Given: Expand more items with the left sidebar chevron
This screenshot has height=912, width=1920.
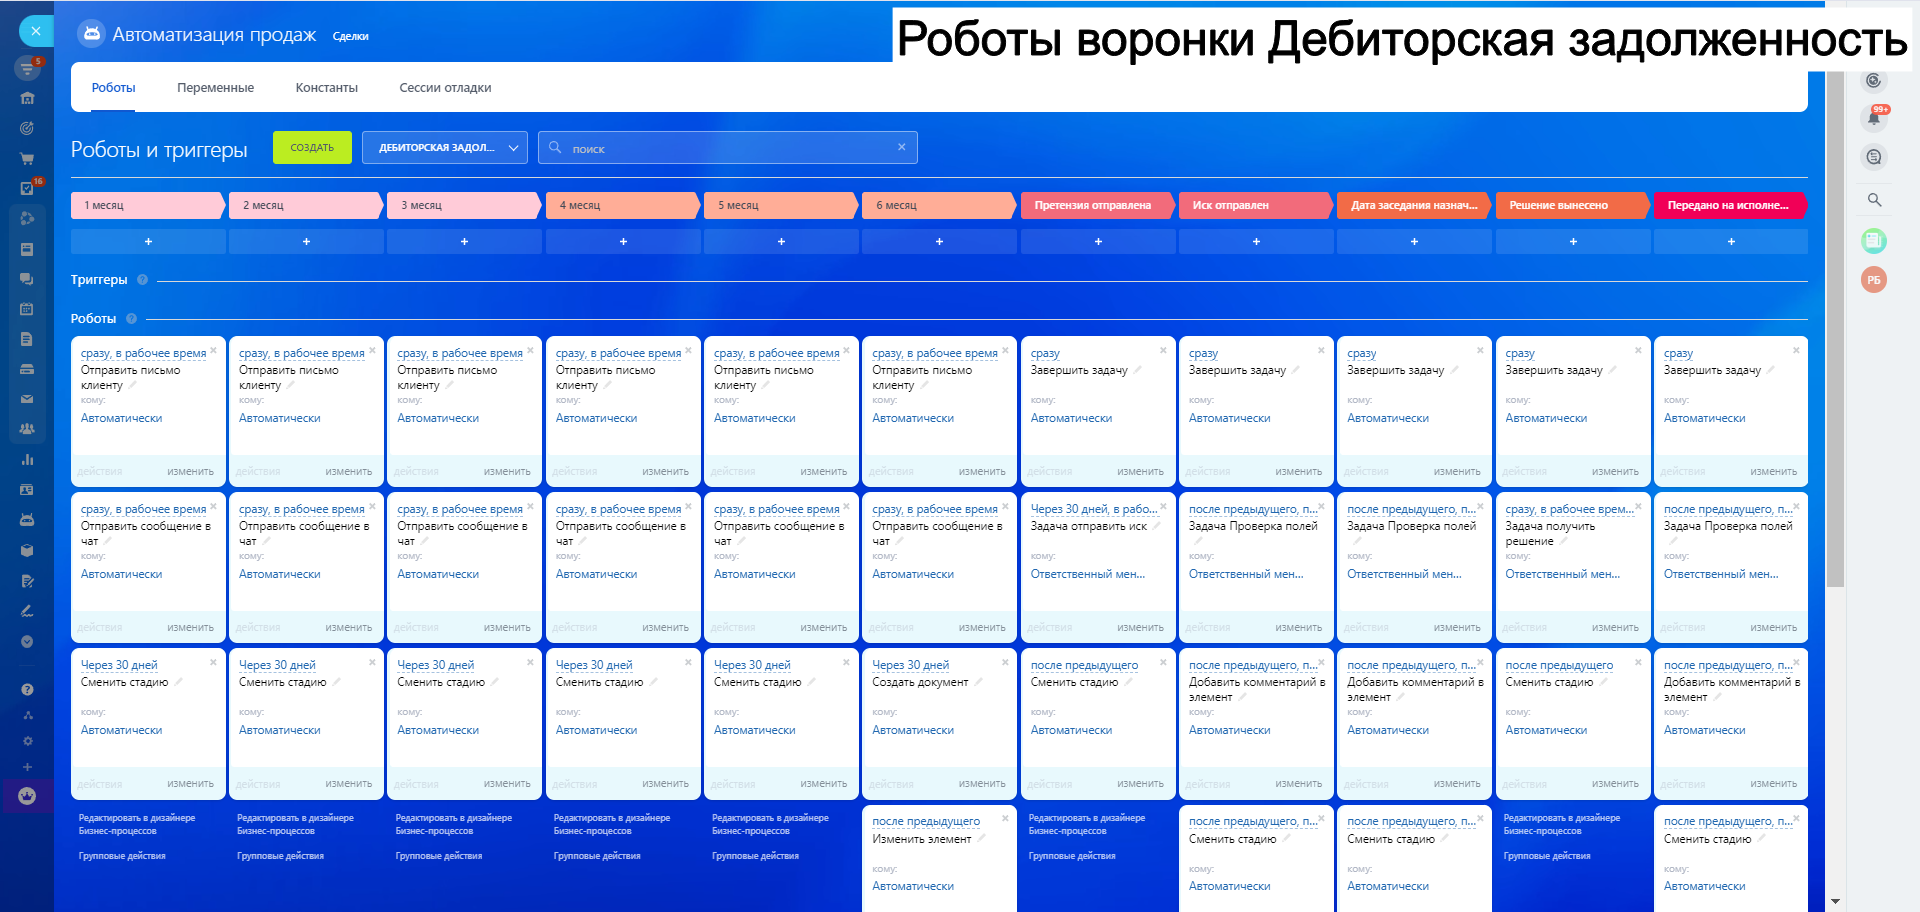Looking at the screenshot, I should [27, 641].
